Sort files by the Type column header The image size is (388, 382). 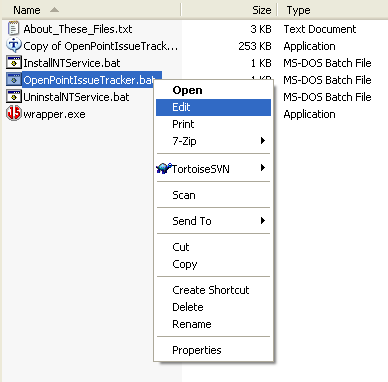(x=332, y=10)
